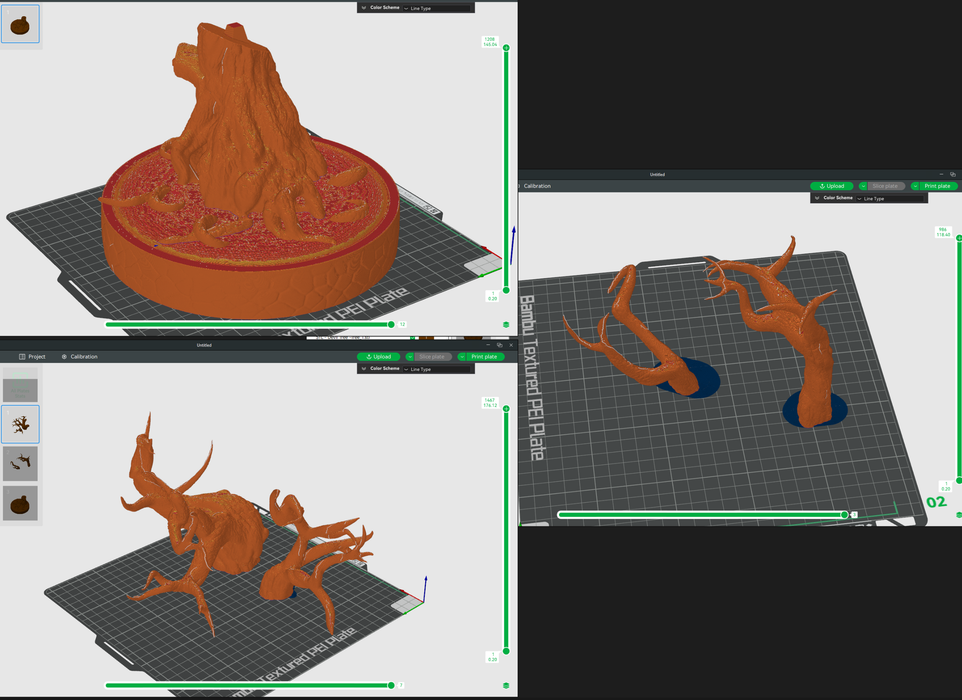The image size is (962, 700).
Task: Expand the Print plate dropdown arrow in bottom-left window
Action: point(463,357)
